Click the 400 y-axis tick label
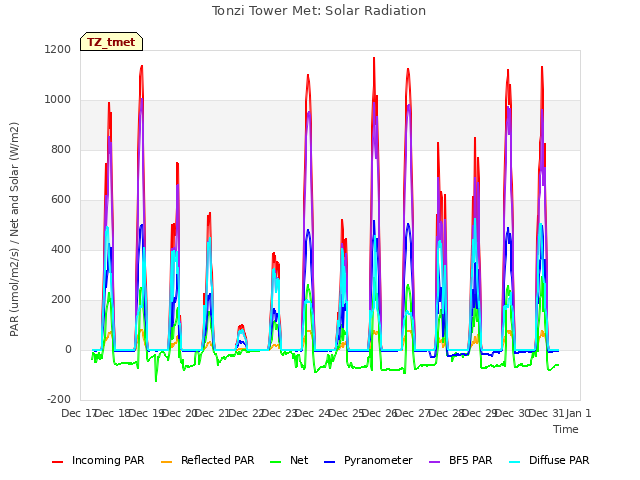This screenshot has width=640, height=480. [61, 249]
